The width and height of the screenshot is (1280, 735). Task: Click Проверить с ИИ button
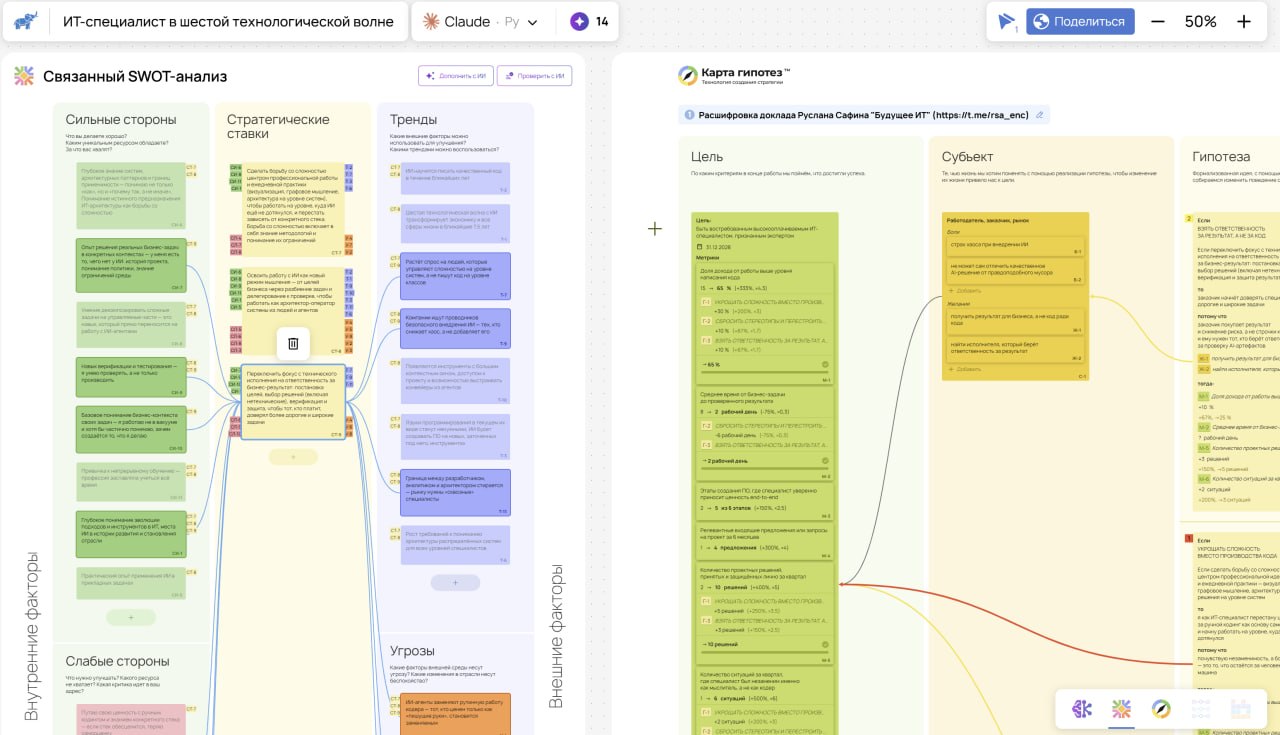pos(535,76)
